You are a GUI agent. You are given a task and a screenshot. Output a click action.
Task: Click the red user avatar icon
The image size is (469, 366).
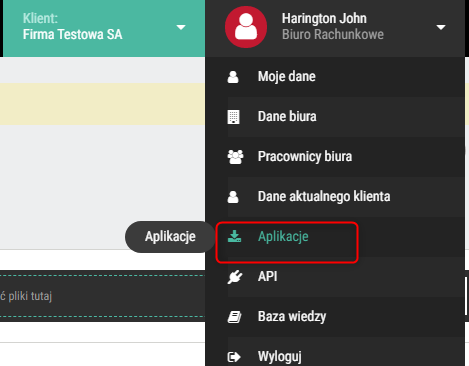coord(246,27)
